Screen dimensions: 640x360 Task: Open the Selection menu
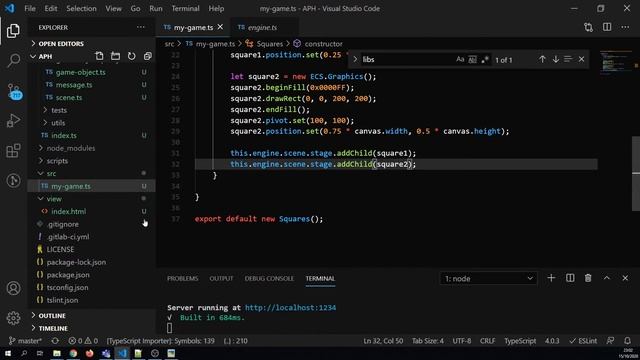(x=81, y=8)
